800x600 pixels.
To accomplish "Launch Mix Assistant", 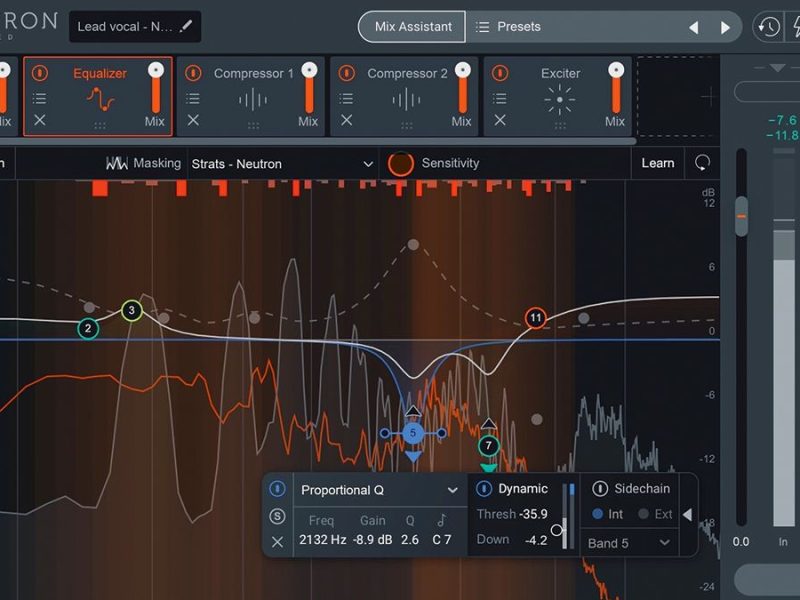I will coord(412,27).
